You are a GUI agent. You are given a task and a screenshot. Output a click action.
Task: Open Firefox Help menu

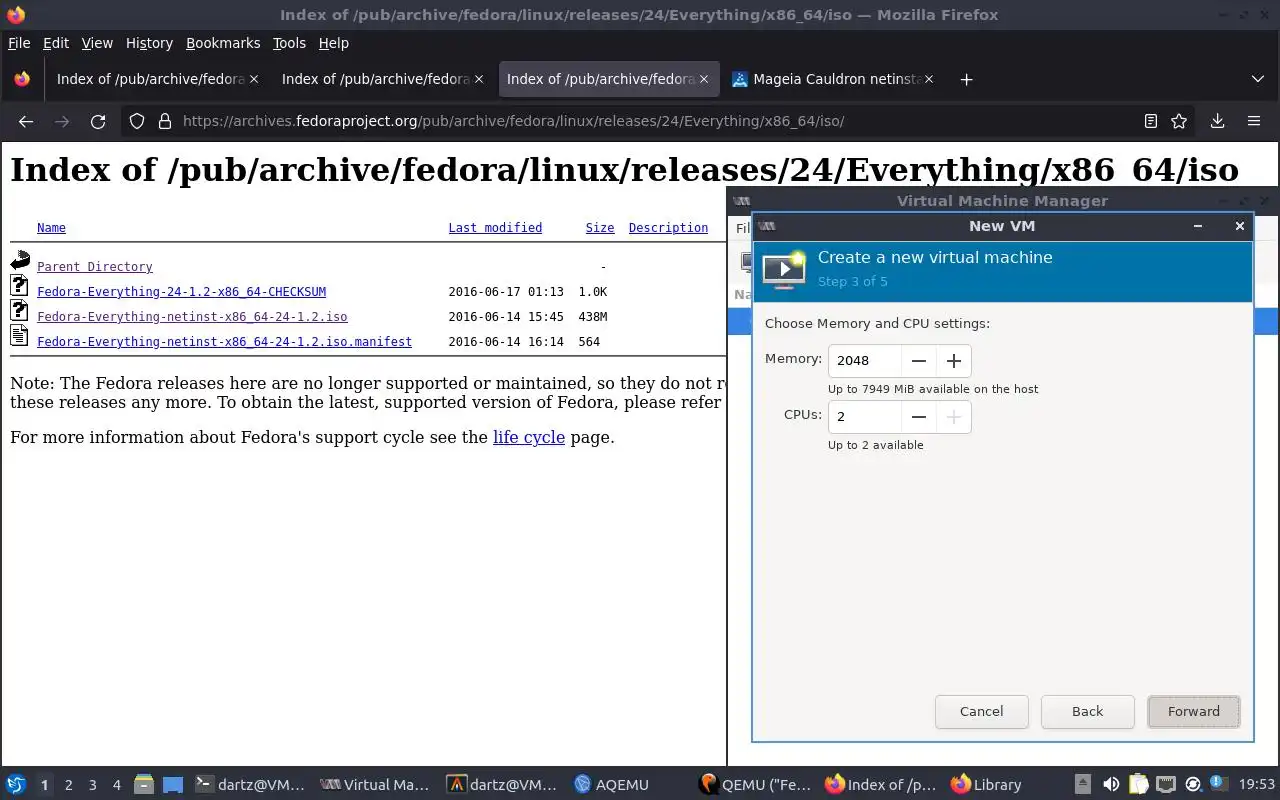coord(333,43)
